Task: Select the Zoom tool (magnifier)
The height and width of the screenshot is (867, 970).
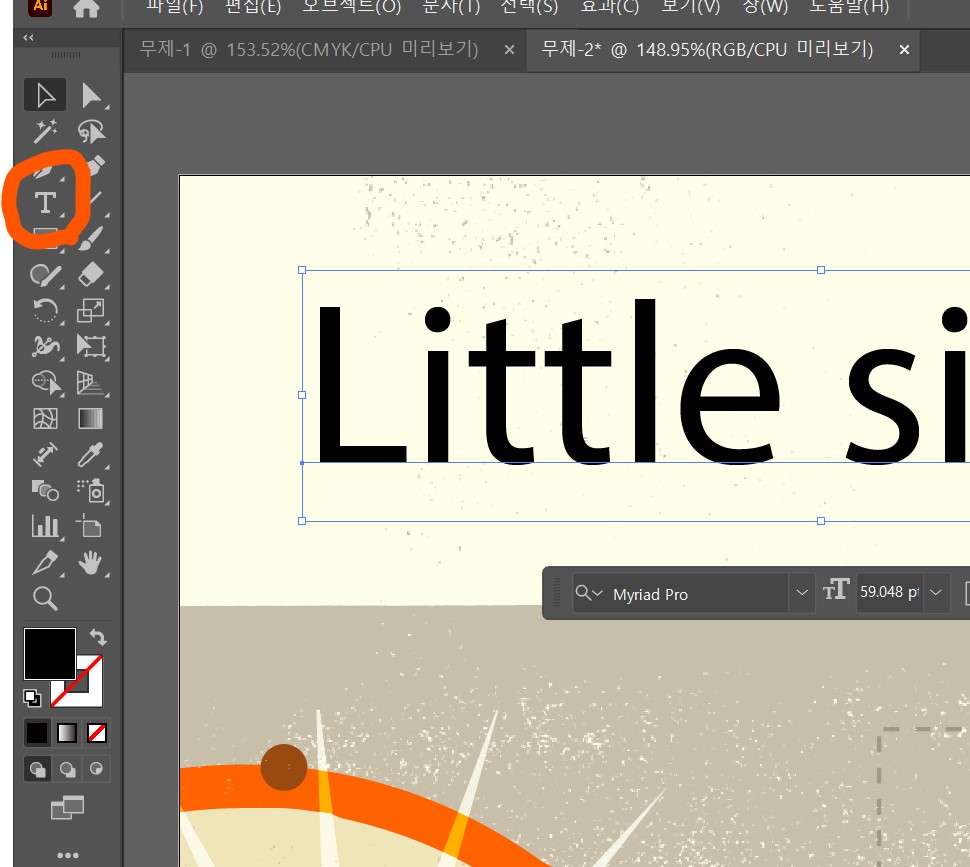Action: coord(45,599)
